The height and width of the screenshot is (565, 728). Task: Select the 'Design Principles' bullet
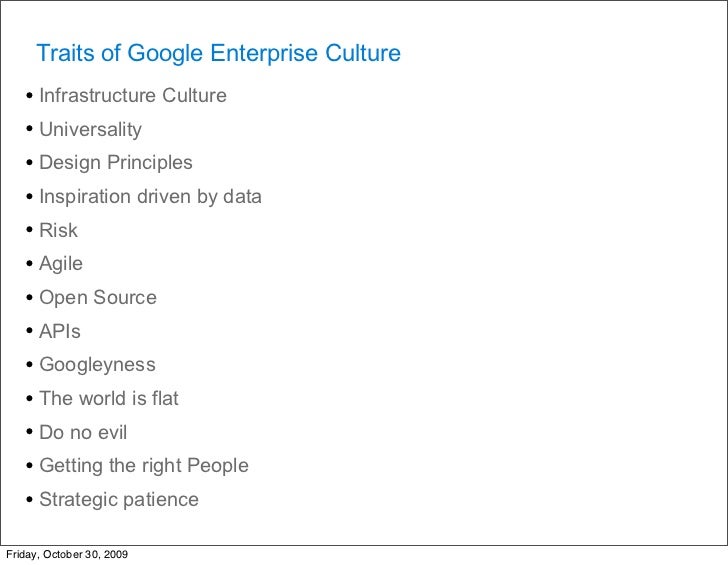click(x=116, y=163)
